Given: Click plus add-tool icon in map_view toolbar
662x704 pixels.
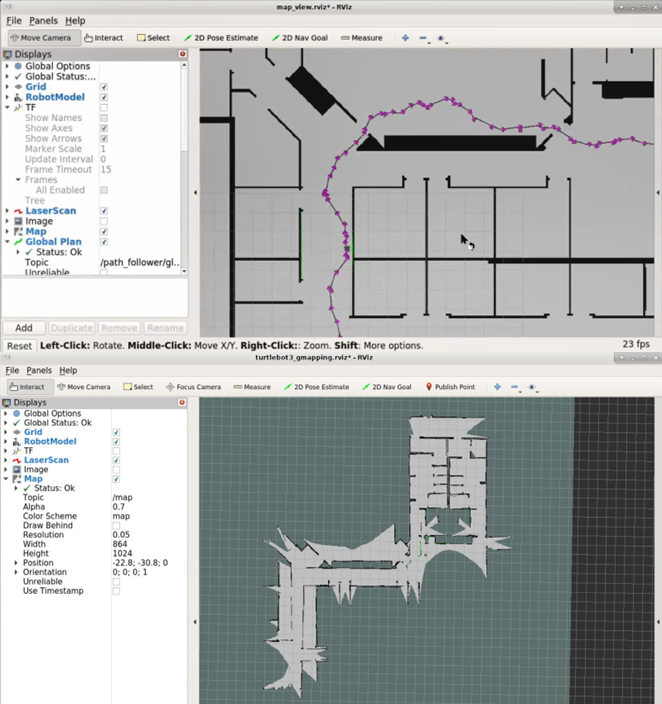Looking at the screenshot, I should point(405,38).
